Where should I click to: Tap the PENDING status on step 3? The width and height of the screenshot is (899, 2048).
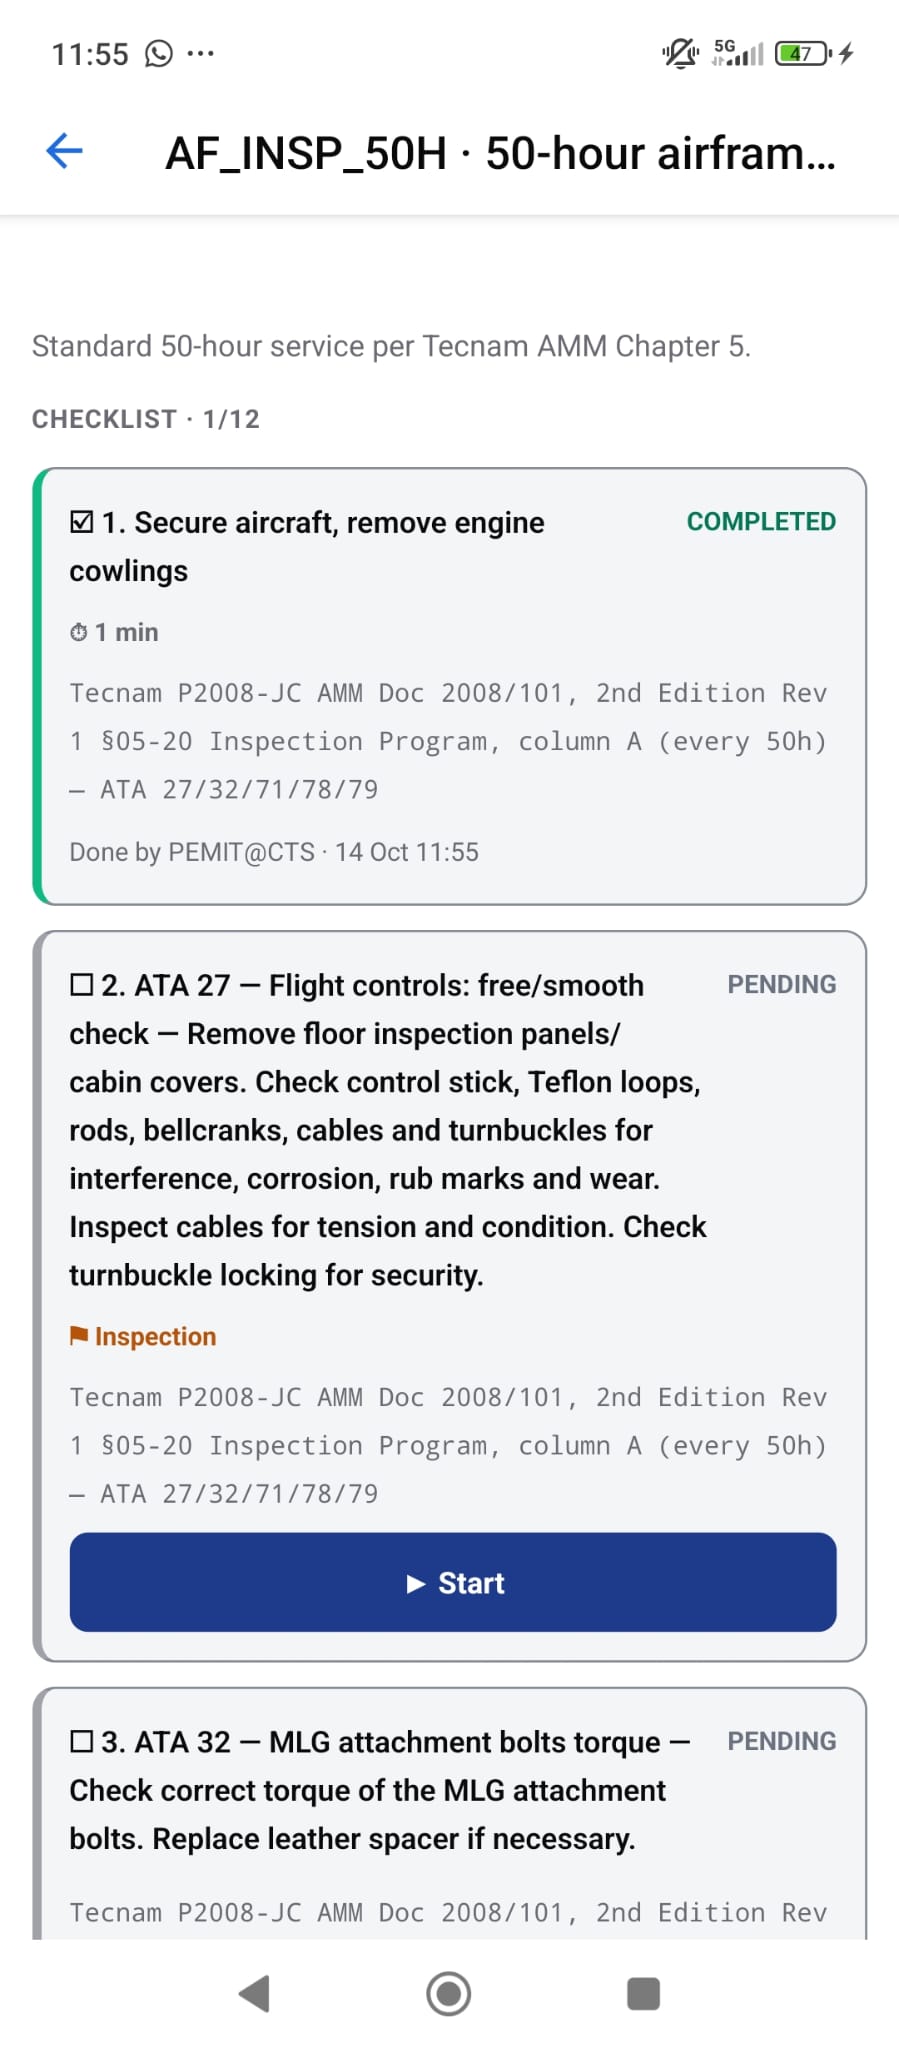tap(782, 1741)
